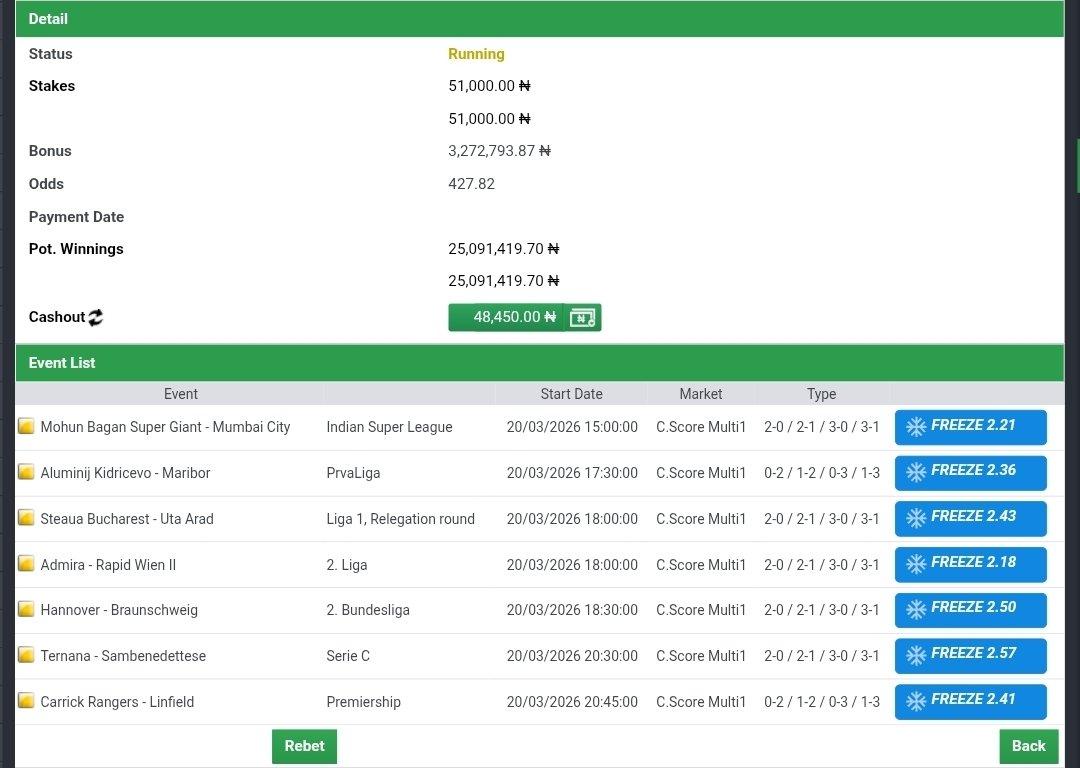Go Back from bet detail

[1028, 746]
